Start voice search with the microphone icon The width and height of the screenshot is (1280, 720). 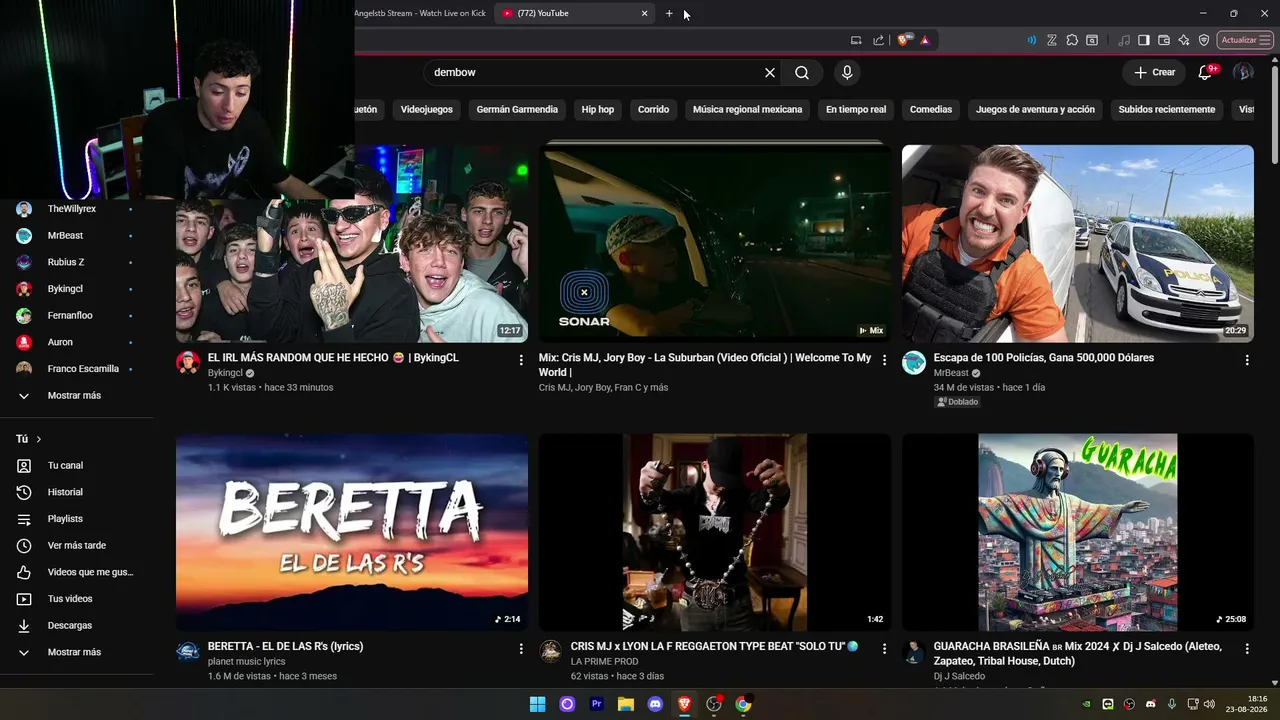click(x=847, y=73)
